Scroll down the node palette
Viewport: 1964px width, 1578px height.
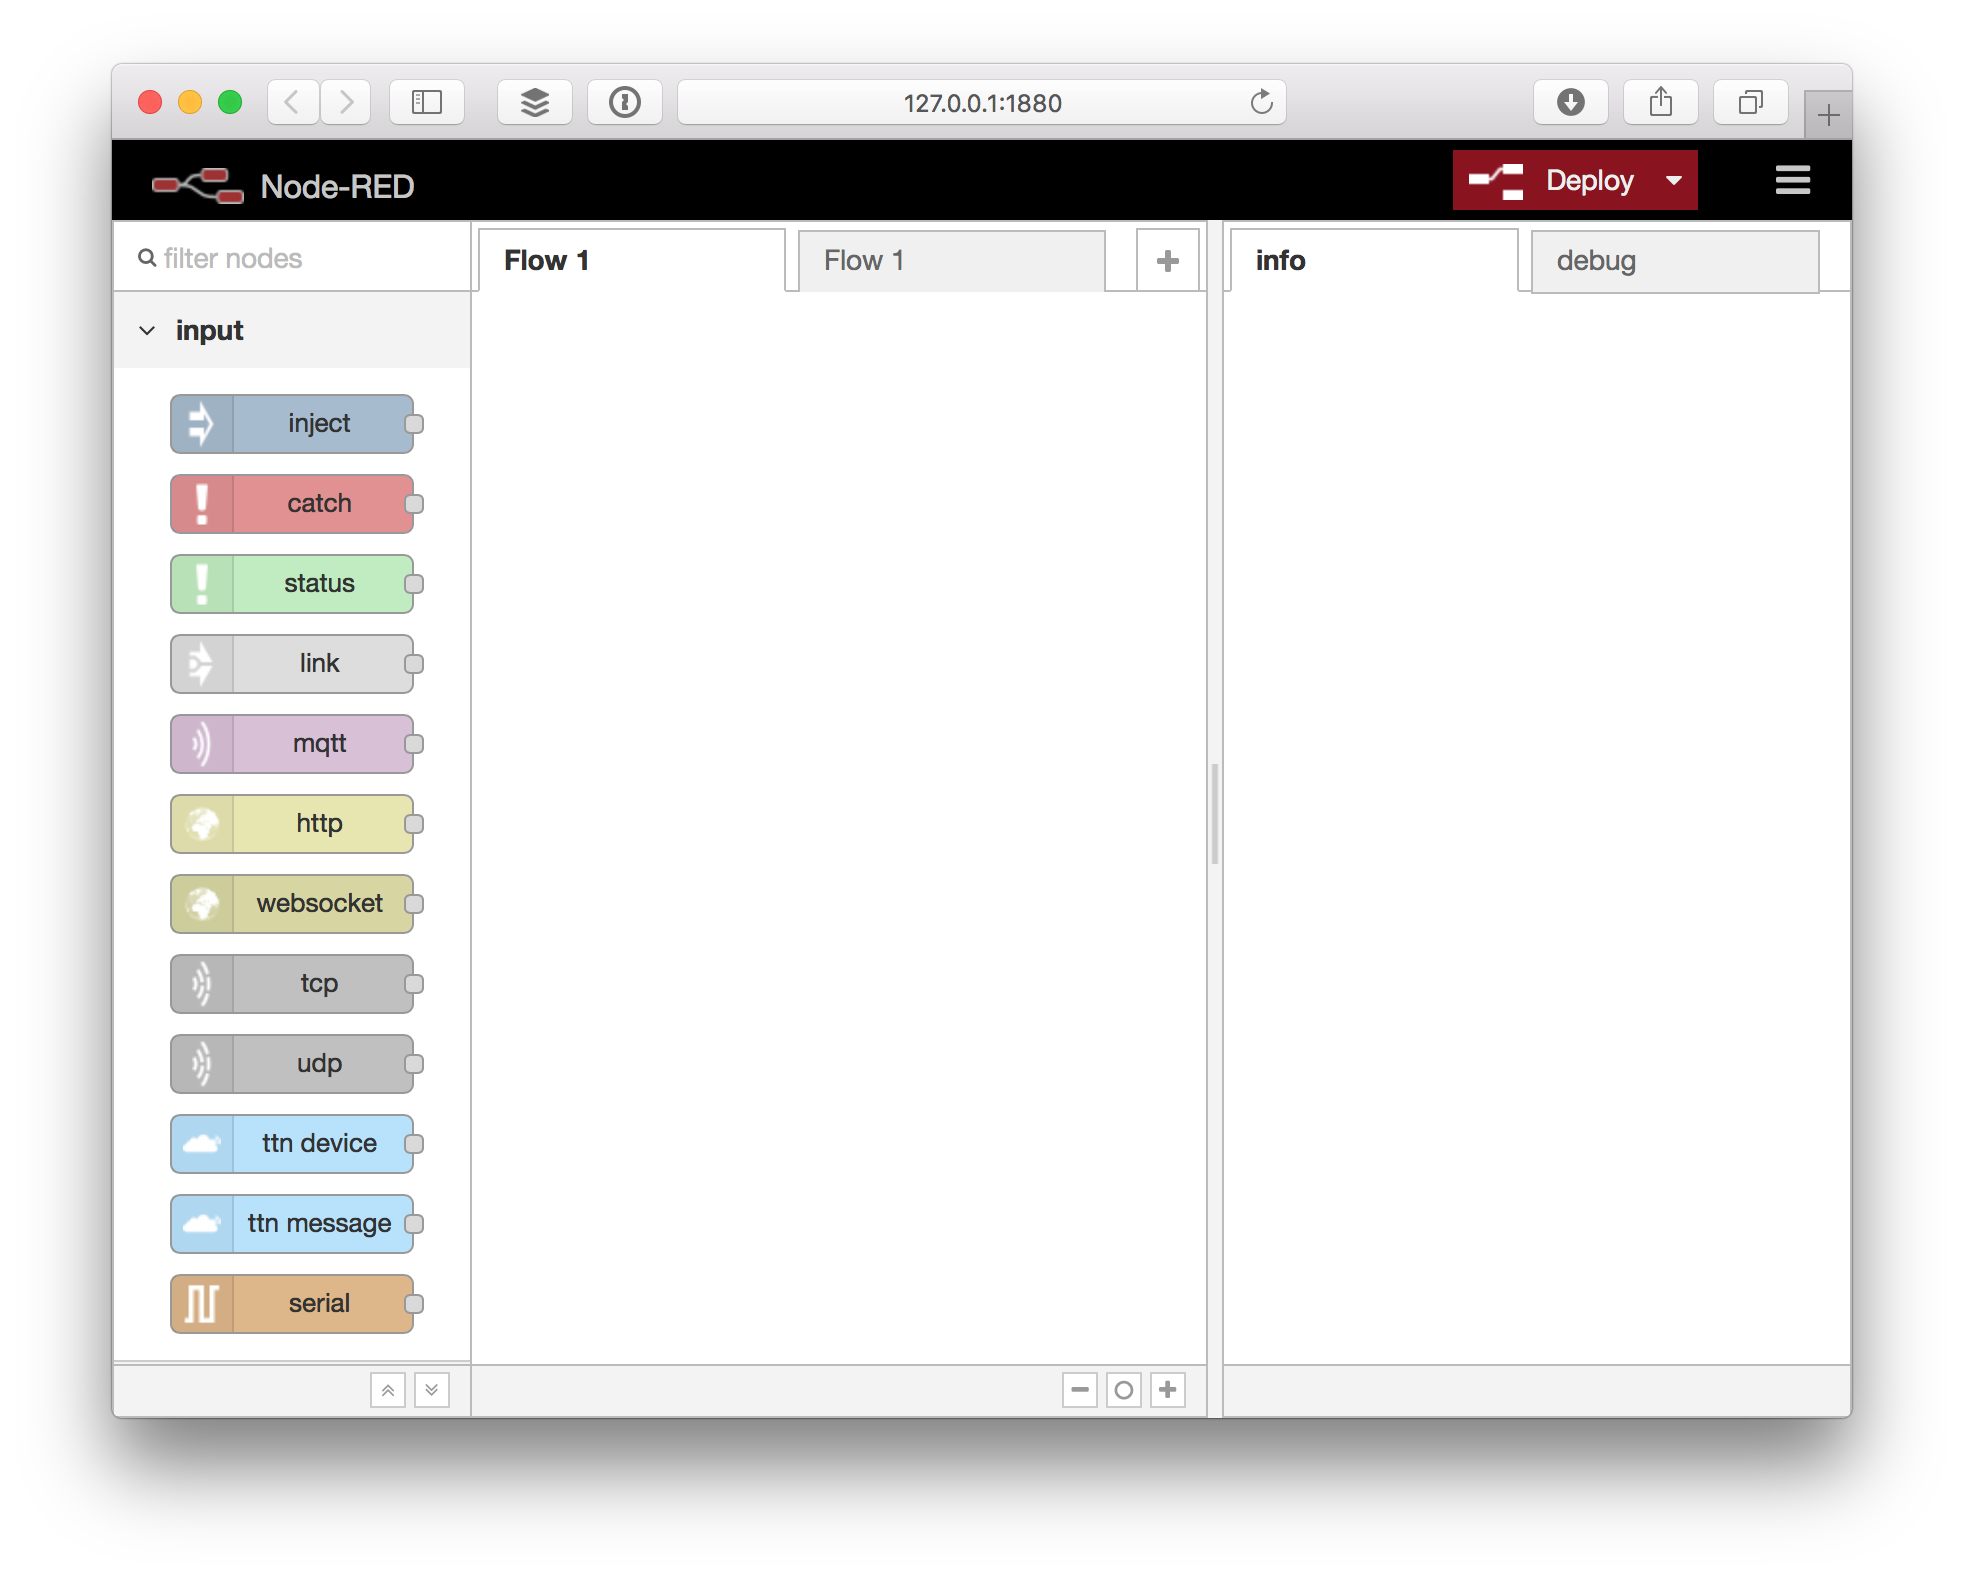pos(431,1388)
